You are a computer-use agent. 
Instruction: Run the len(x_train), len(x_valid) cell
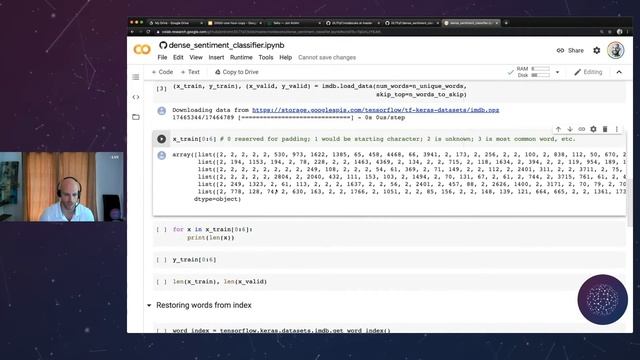tap(162, 282)
